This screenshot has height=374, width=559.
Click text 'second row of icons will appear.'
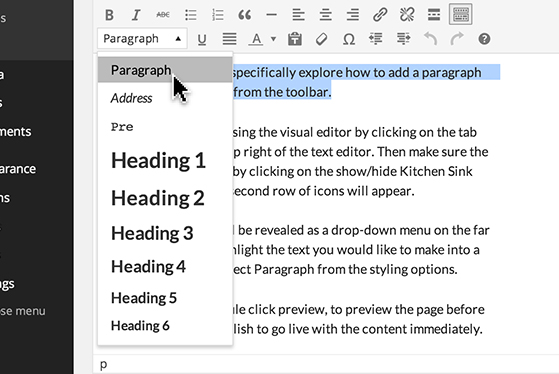click(x=323, y=191)
